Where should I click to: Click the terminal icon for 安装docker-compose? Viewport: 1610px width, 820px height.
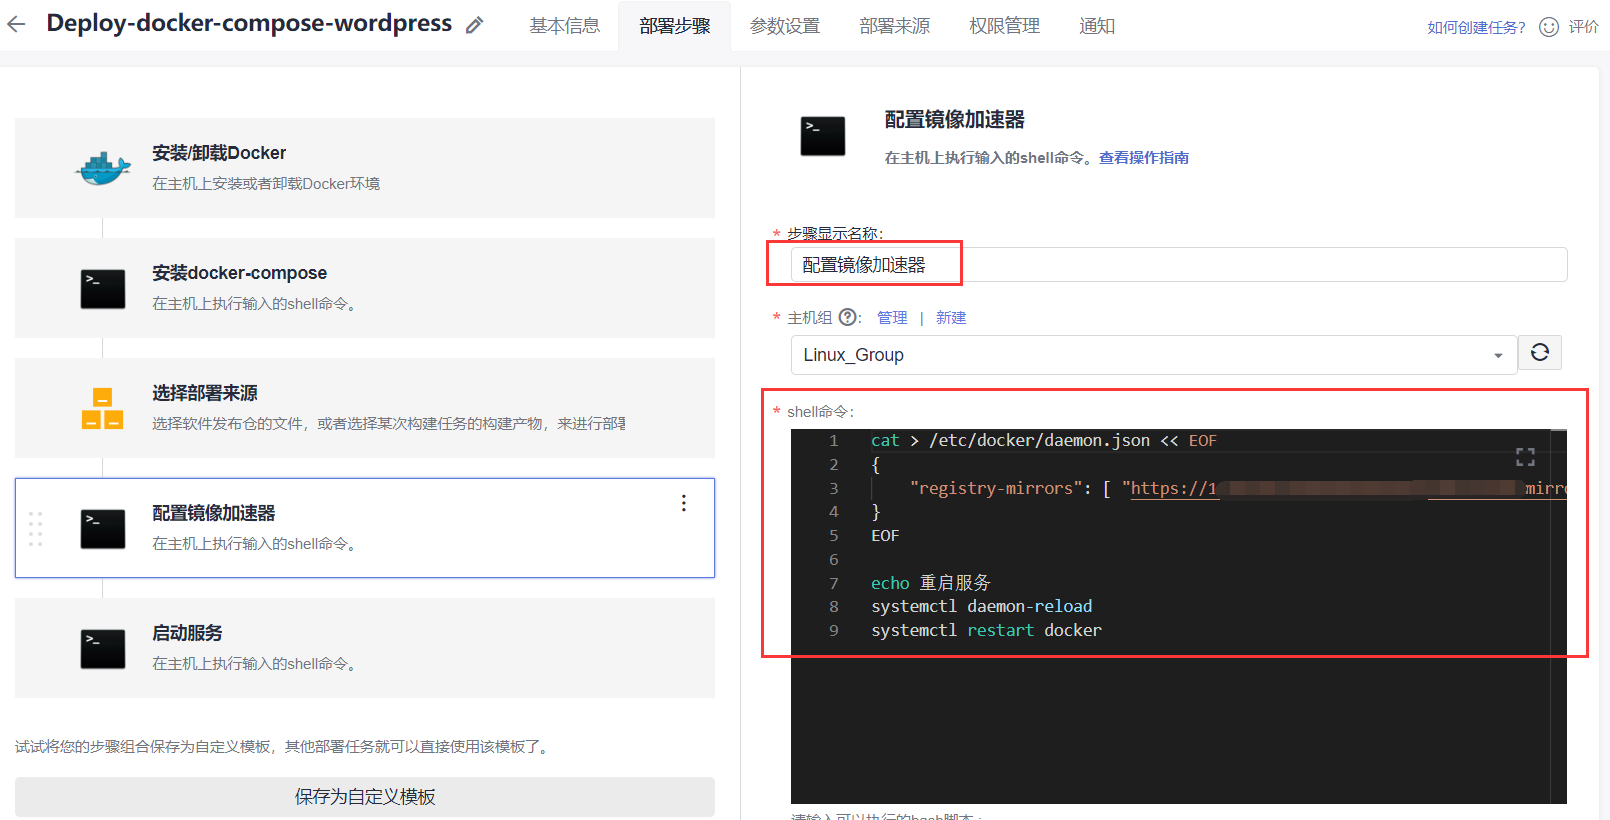[103, 289]
